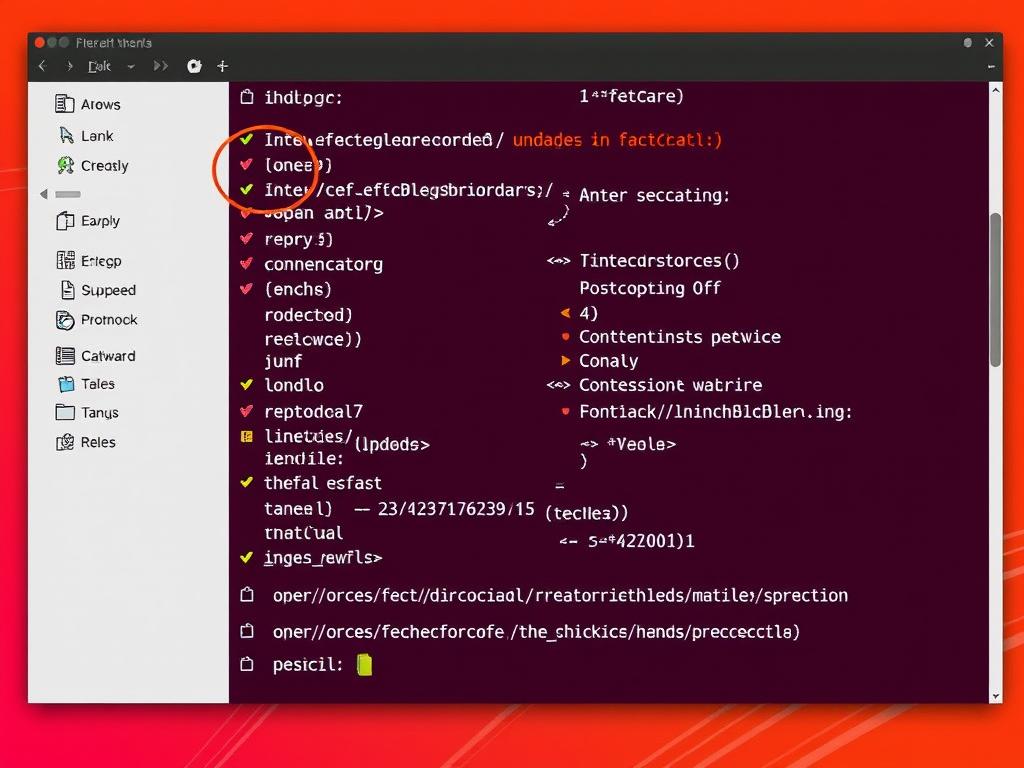1024x768 pixels.
Task: Open the dropdown arrow next to Ealk
Action: pyautogui.click(x=130, y=66)
